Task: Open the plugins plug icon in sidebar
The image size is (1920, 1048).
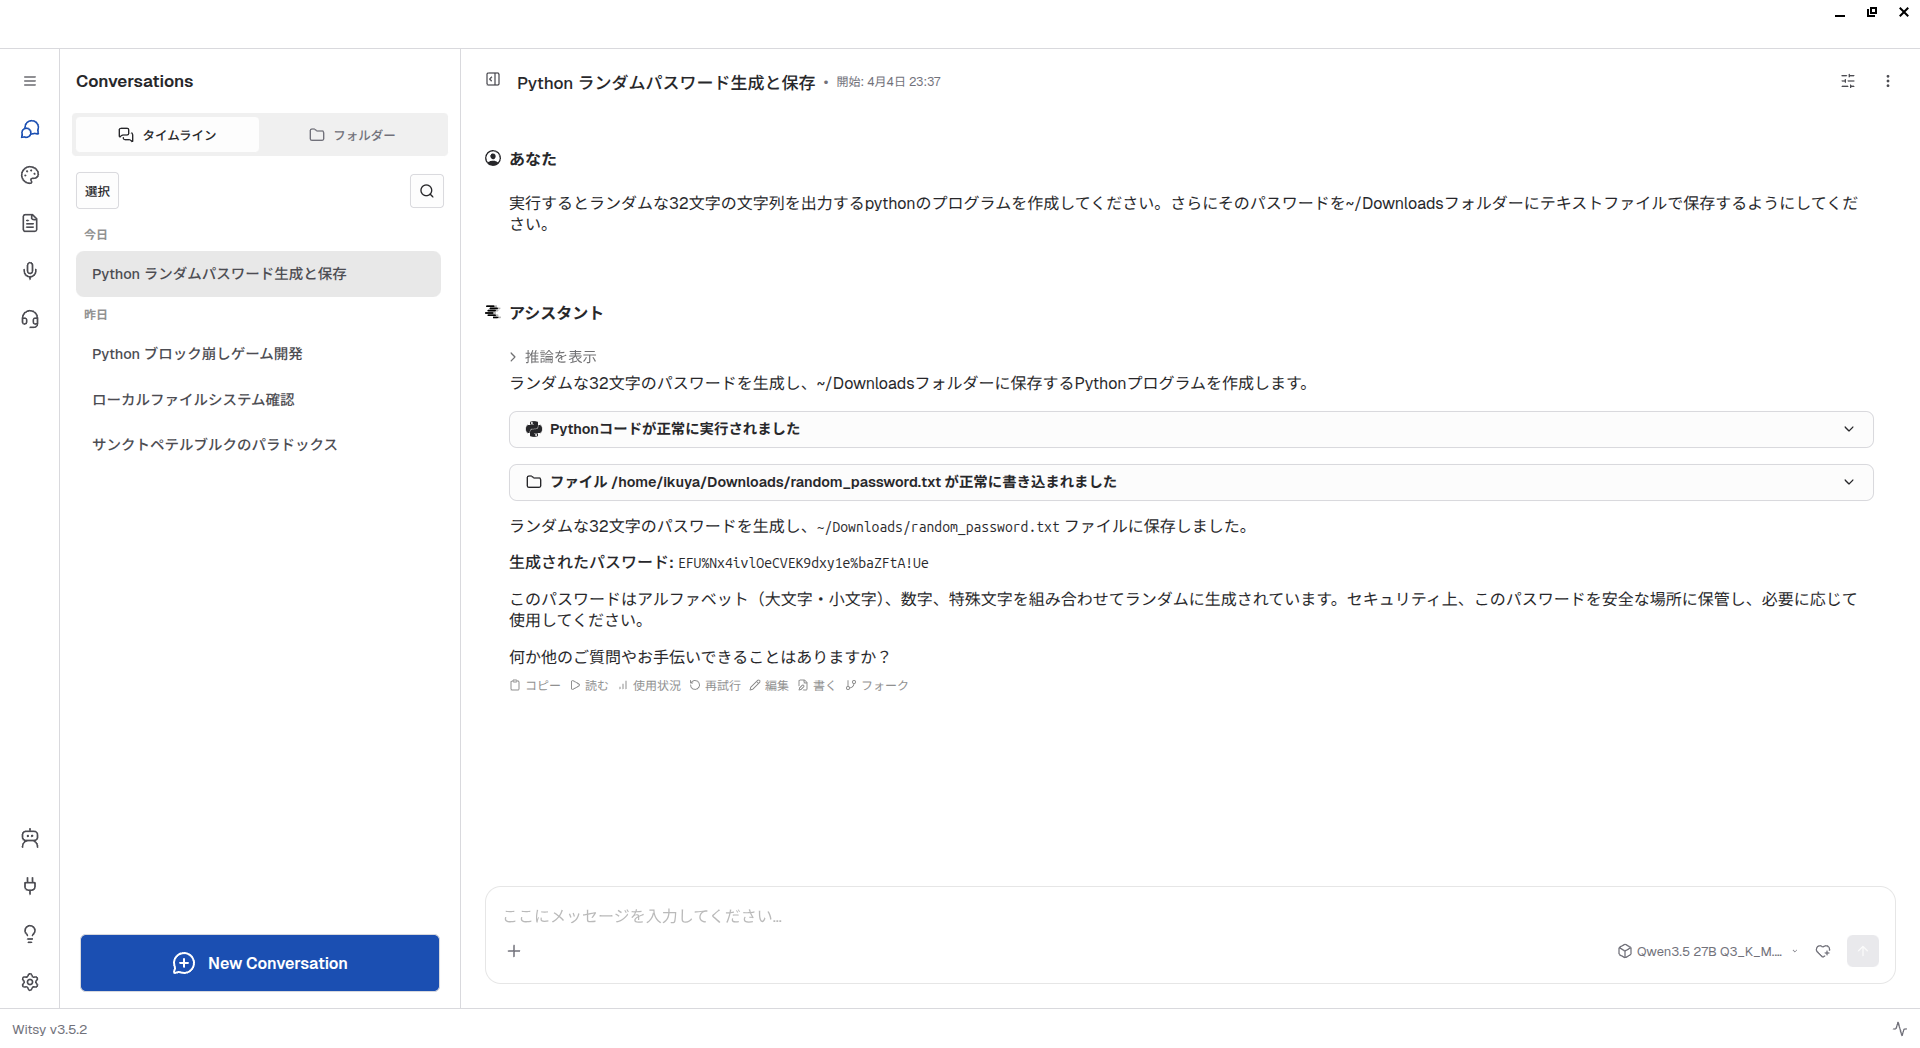Action: [x=30, y=886]
